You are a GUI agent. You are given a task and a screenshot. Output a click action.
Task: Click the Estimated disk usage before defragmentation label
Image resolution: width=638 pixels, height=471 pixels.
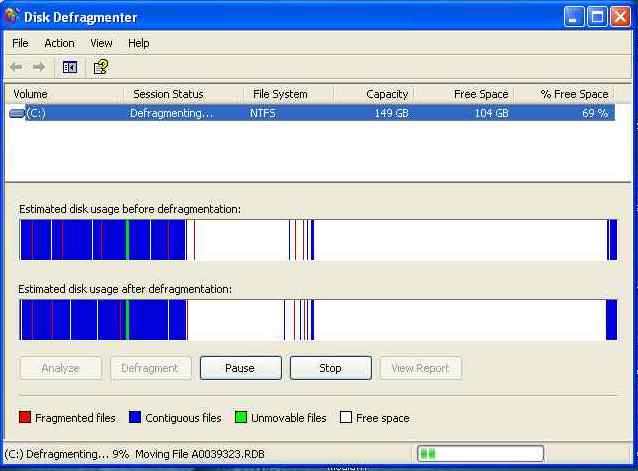(x=130, y=209)
